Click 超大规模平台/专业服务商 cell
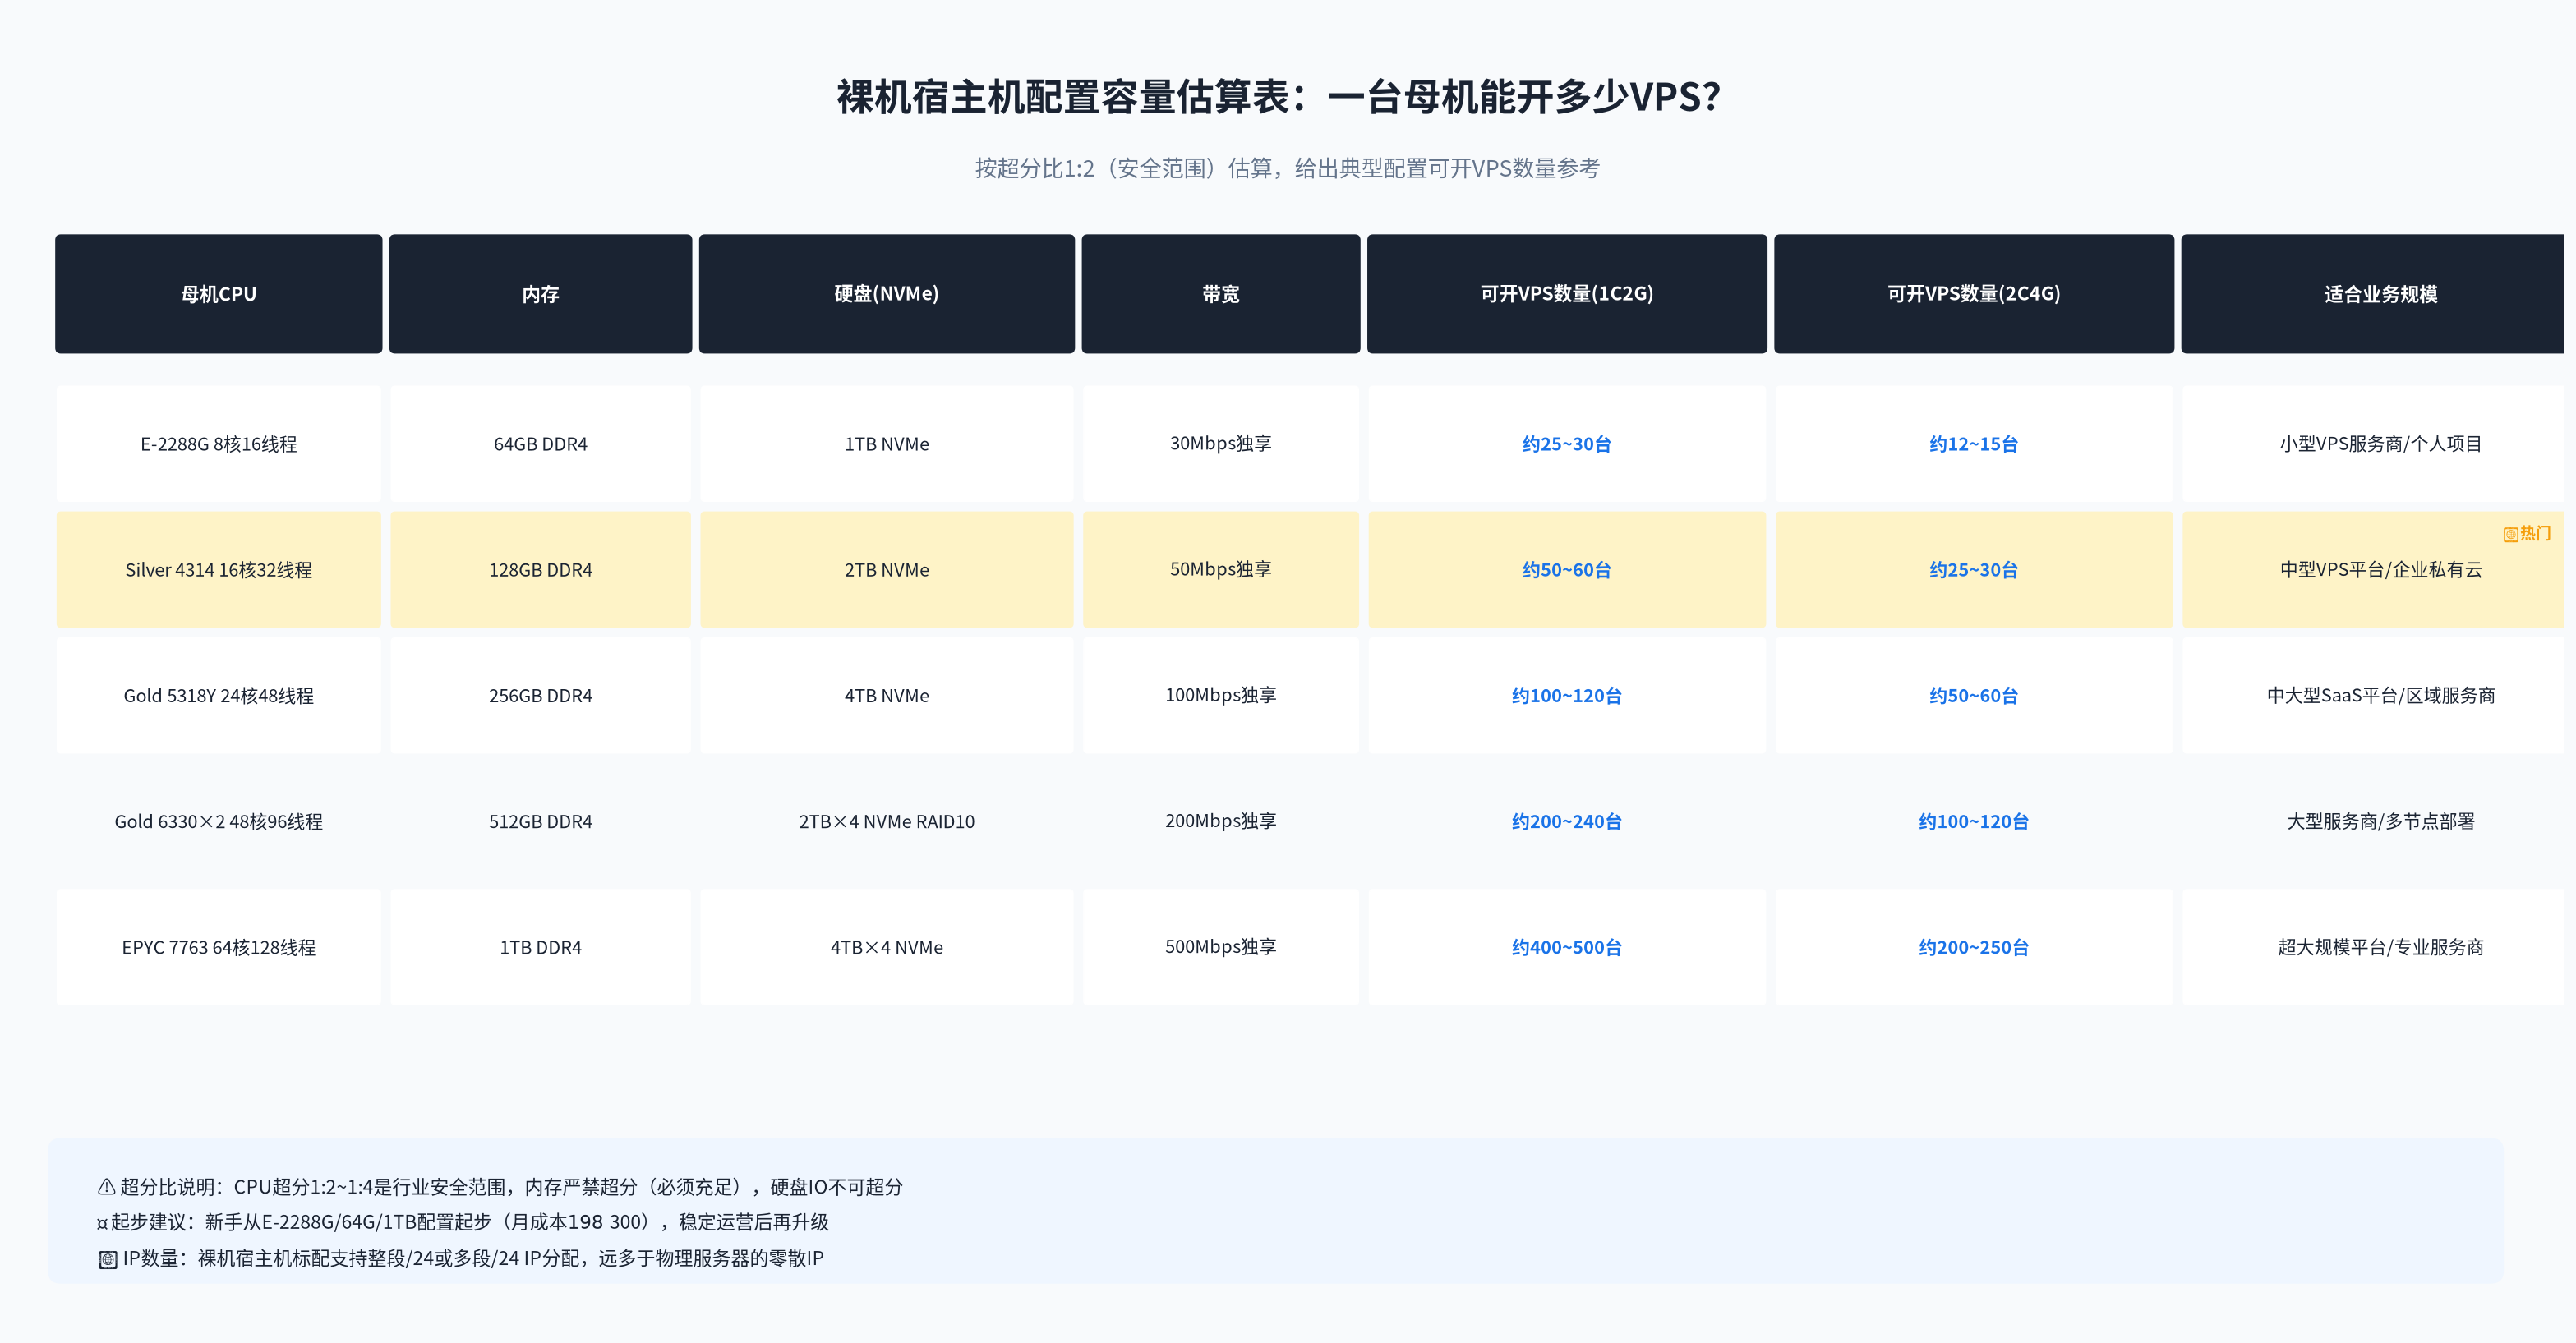The image size is (2576, 1343). coord(2372,948)
